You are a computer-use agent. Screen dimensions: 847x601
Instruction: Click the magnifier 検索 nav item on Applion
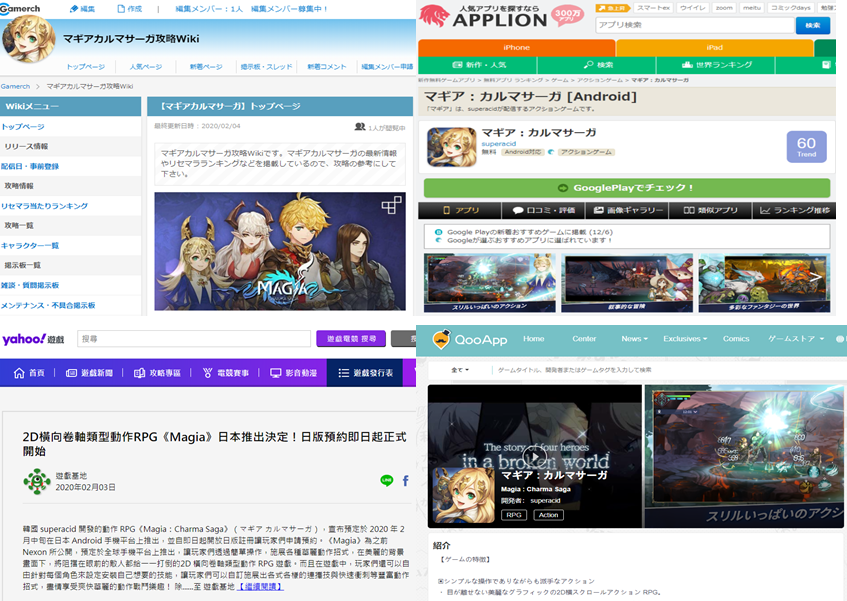[x=588, y=65]
